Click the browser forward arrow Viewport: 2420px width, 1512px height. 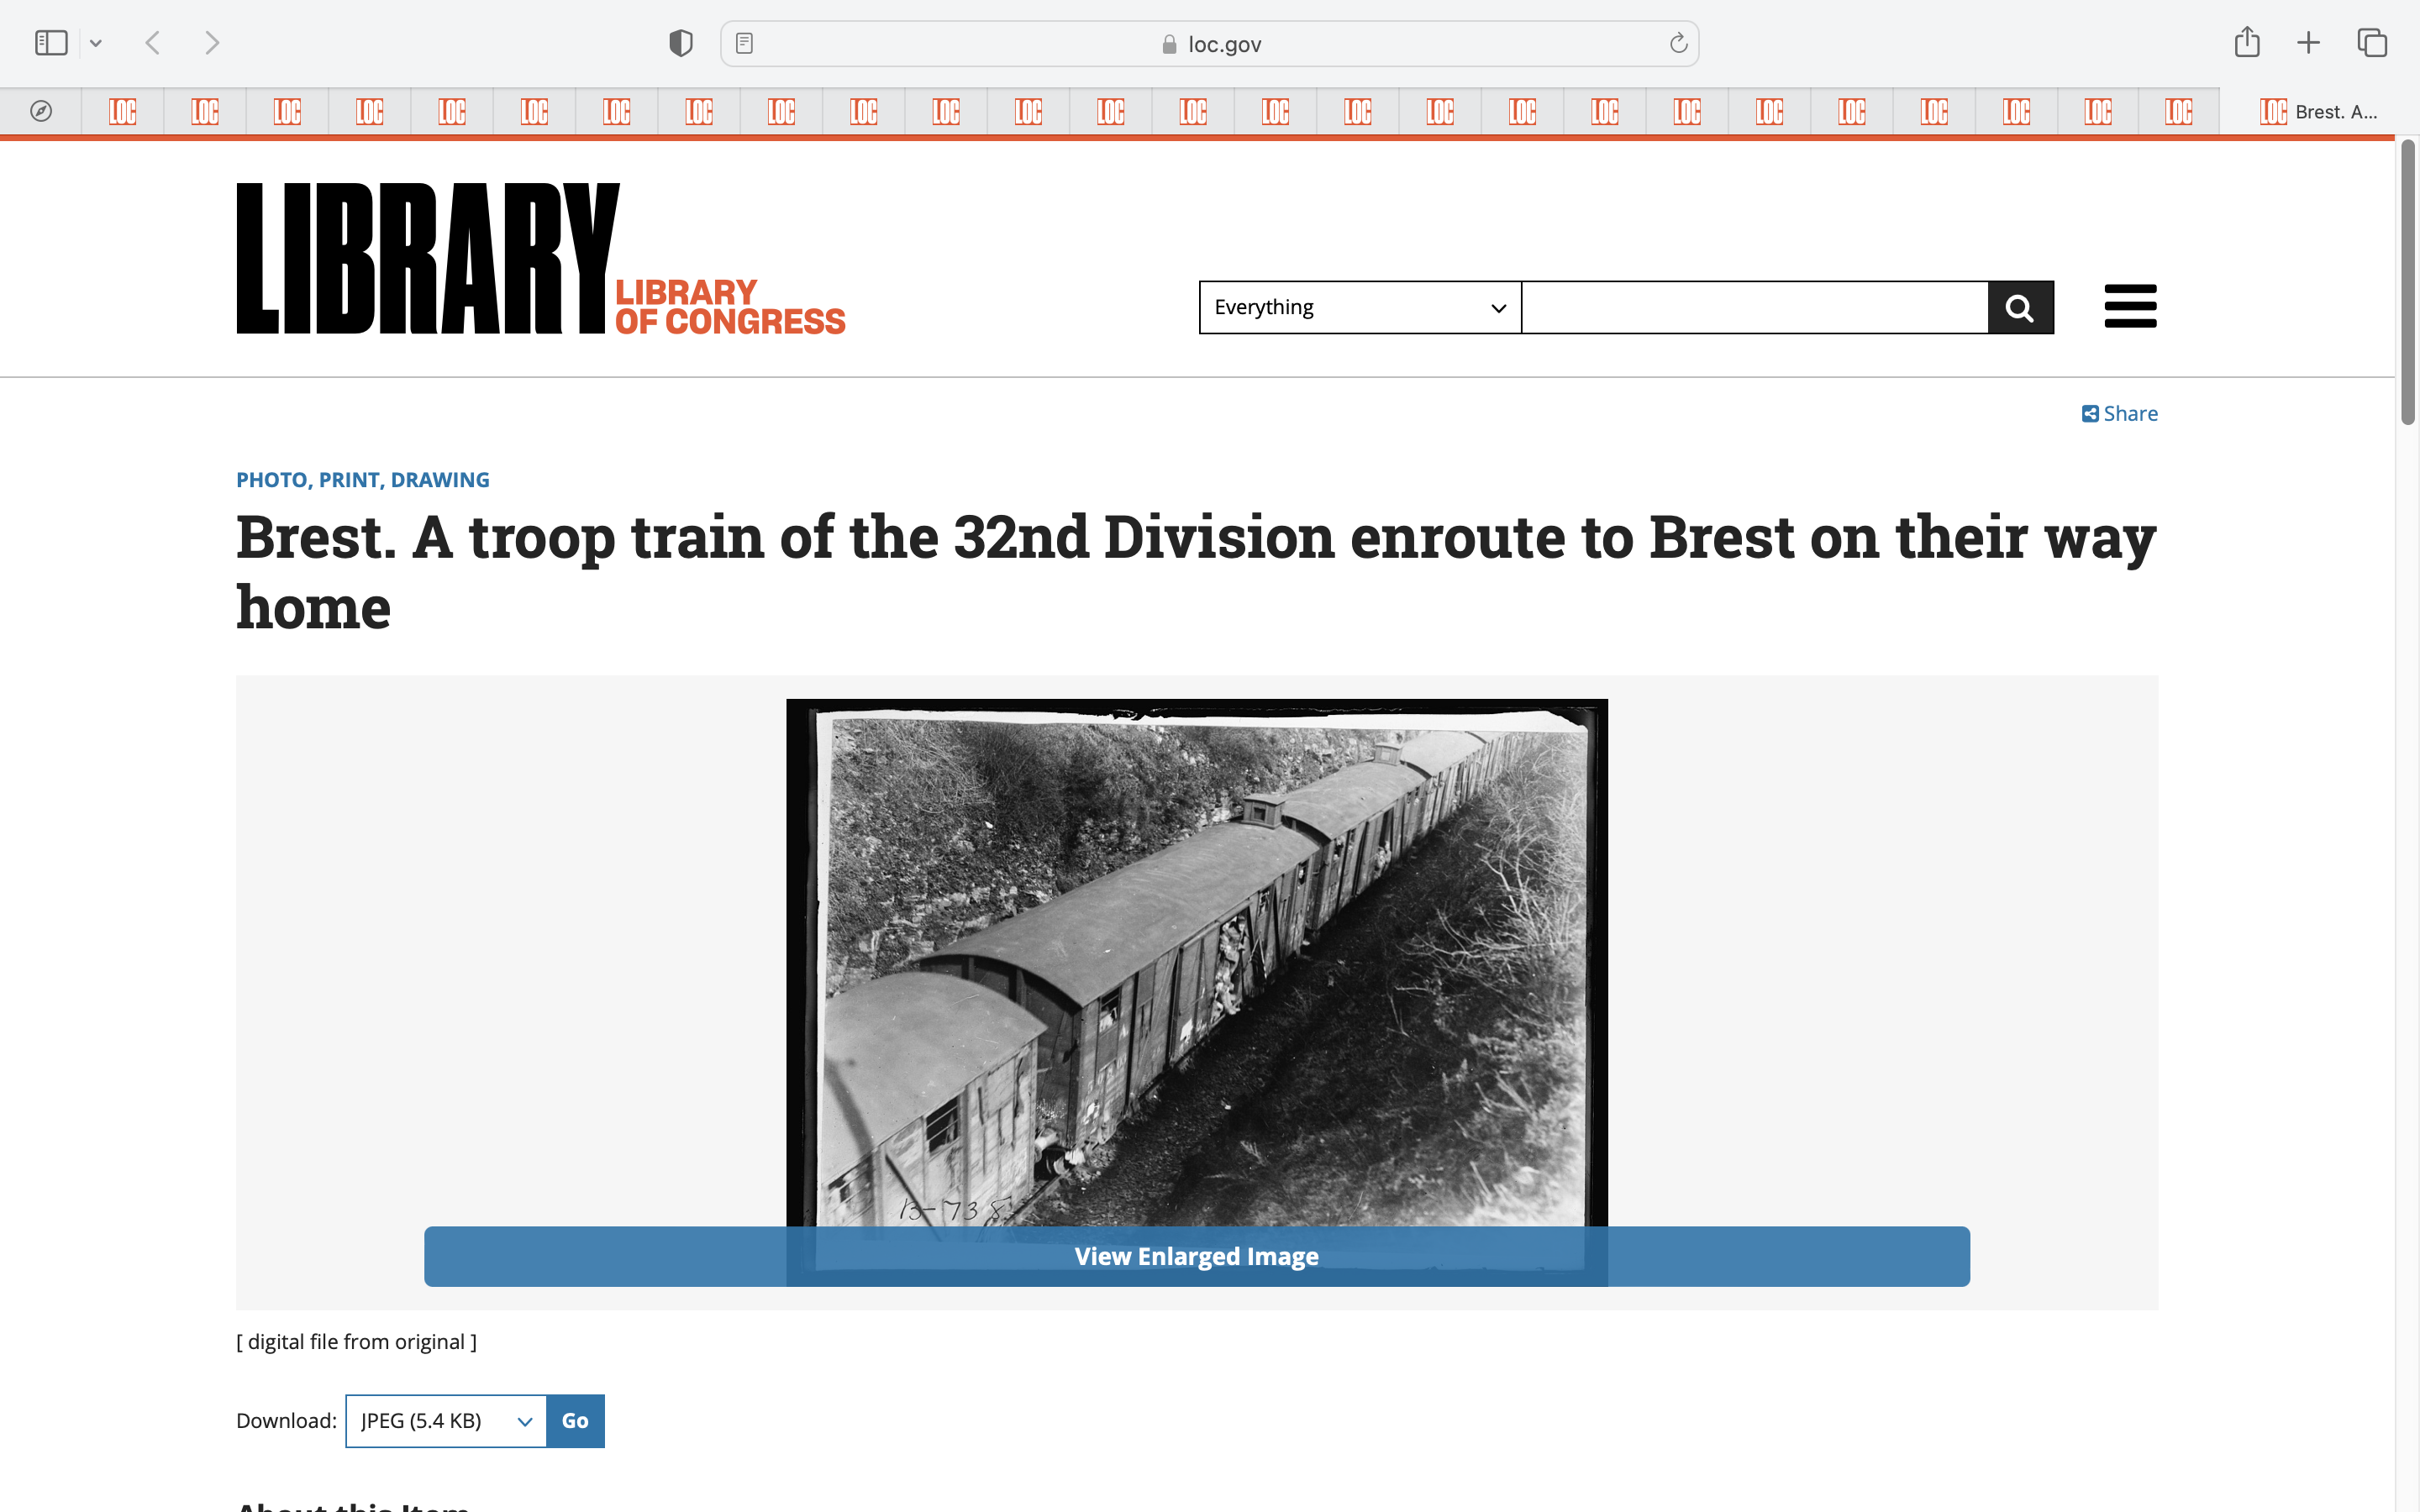click(211, 43)
